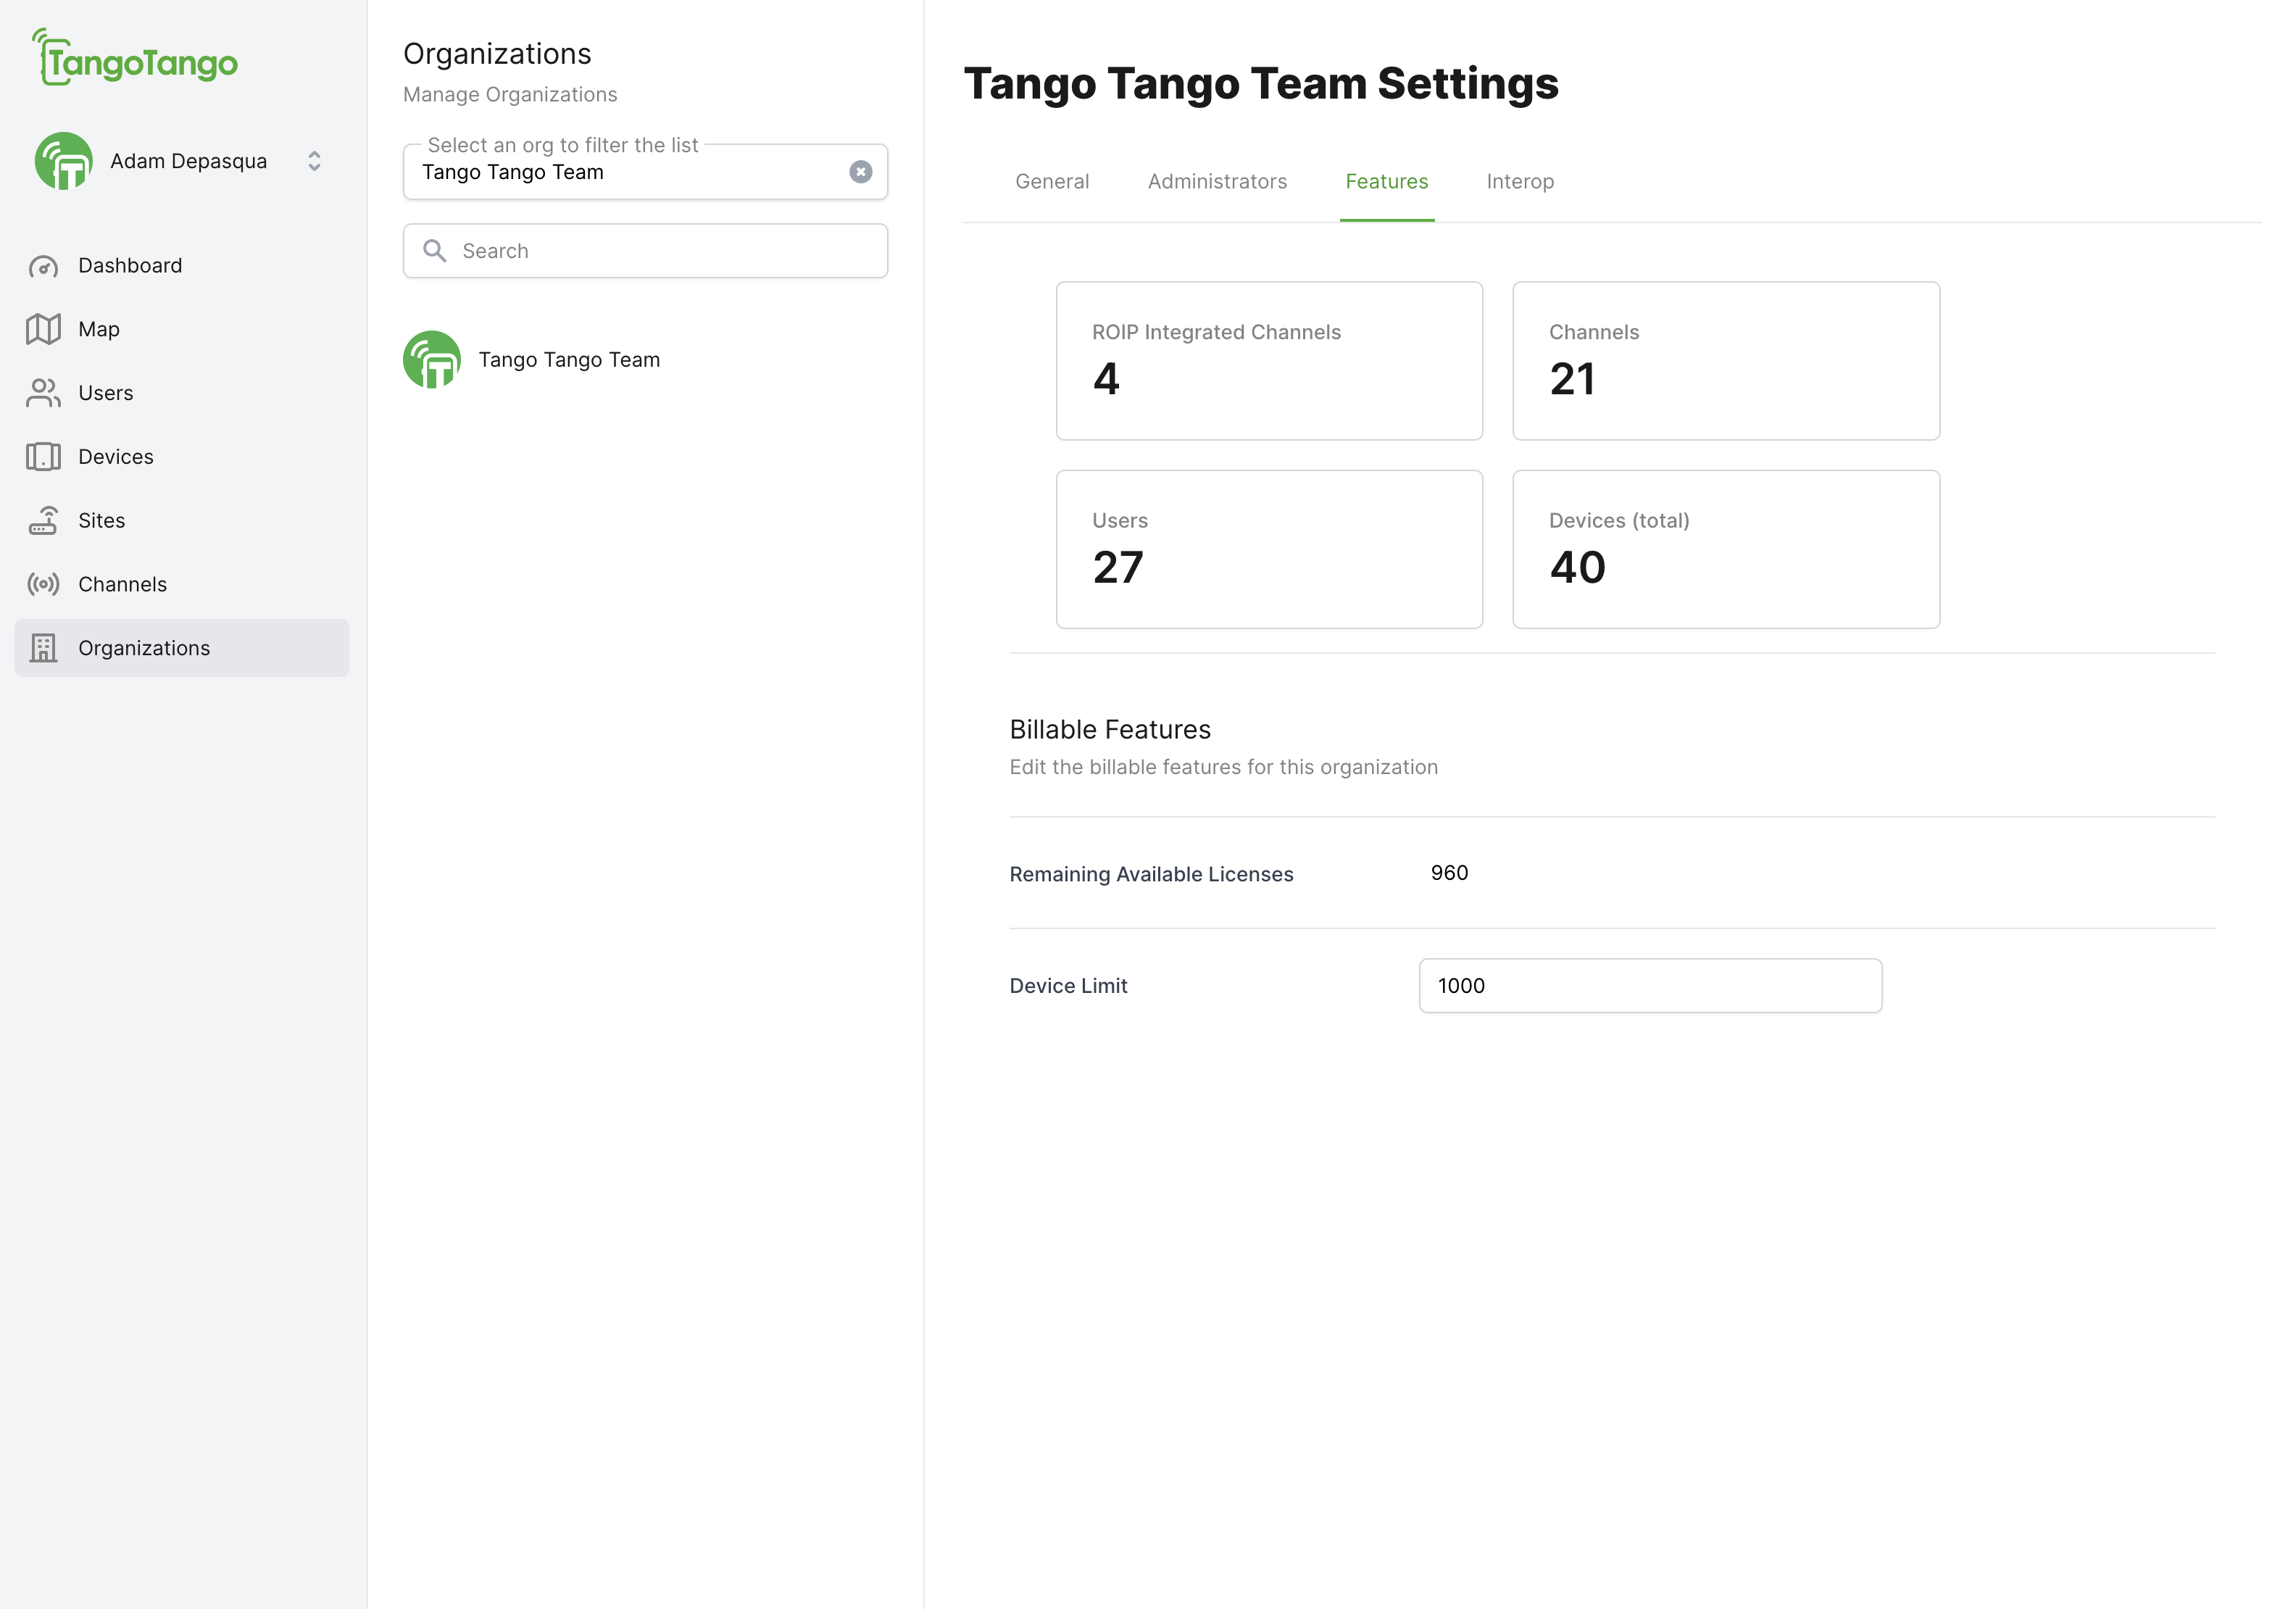
Task: Click Adam Depasqua's avatar icon
Action: point(64,161)
